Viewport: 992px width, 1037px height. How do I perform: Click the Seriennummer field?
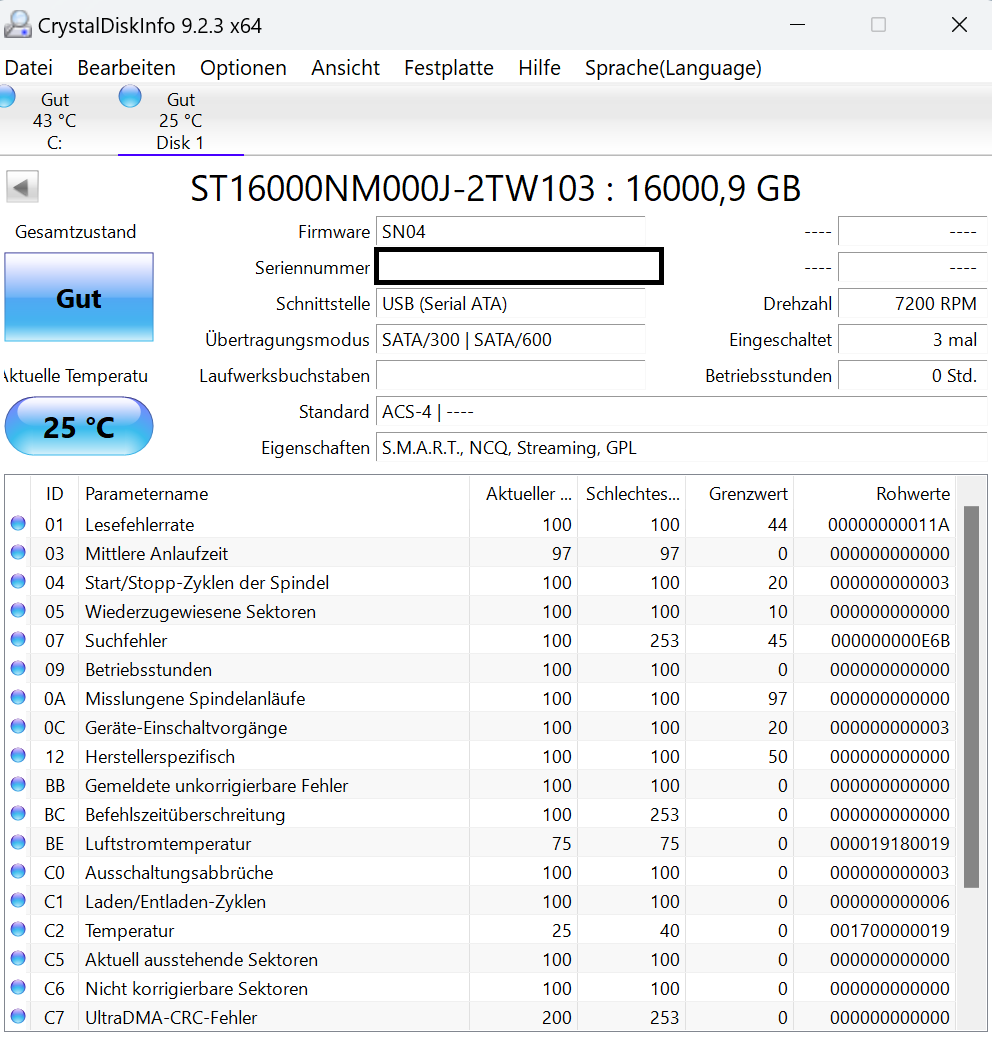(x=519, y=267)
